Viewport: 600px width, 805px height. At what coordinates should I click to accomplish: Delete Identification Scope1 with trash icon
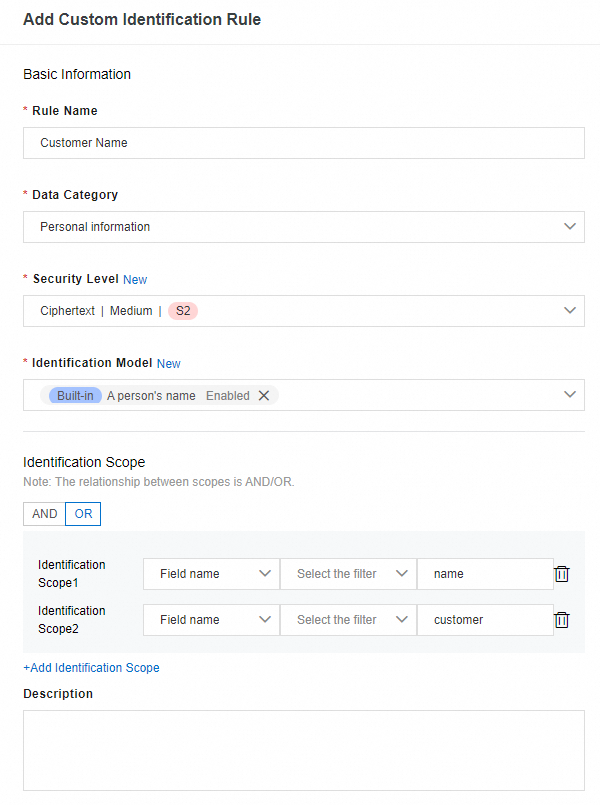562,574
